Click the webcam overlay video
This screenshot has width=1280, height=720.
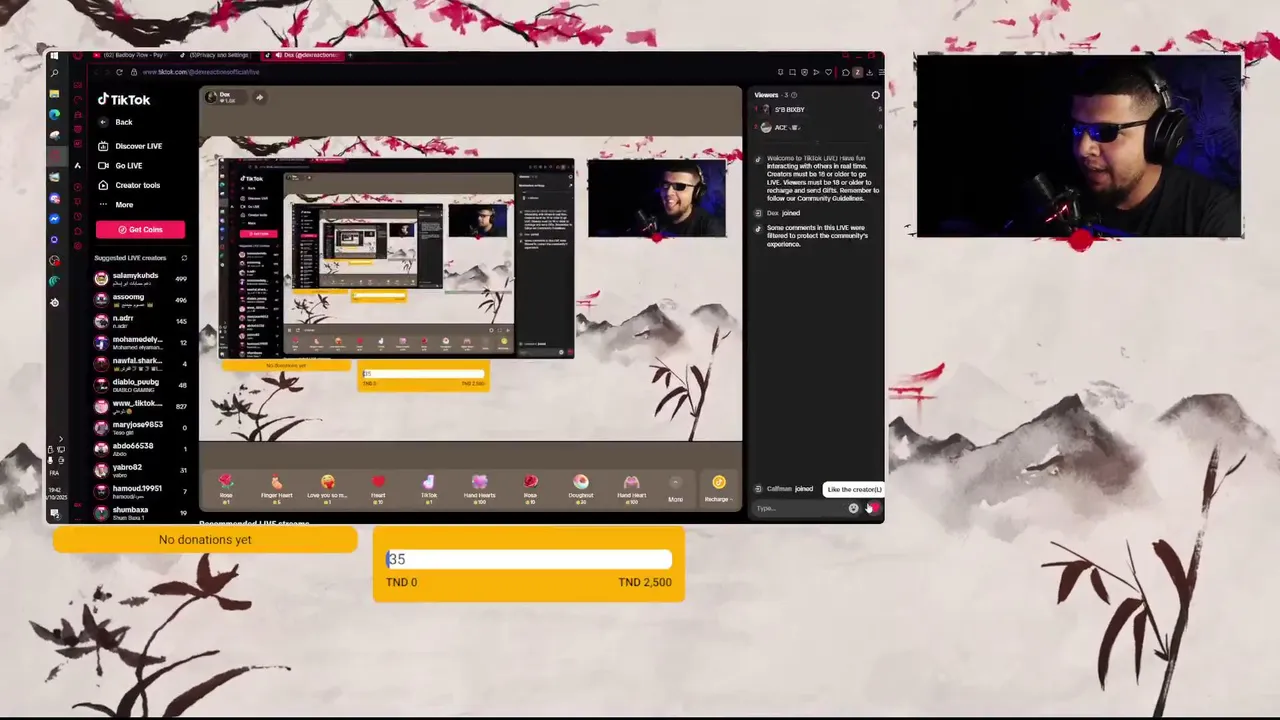click(1078, 146)
